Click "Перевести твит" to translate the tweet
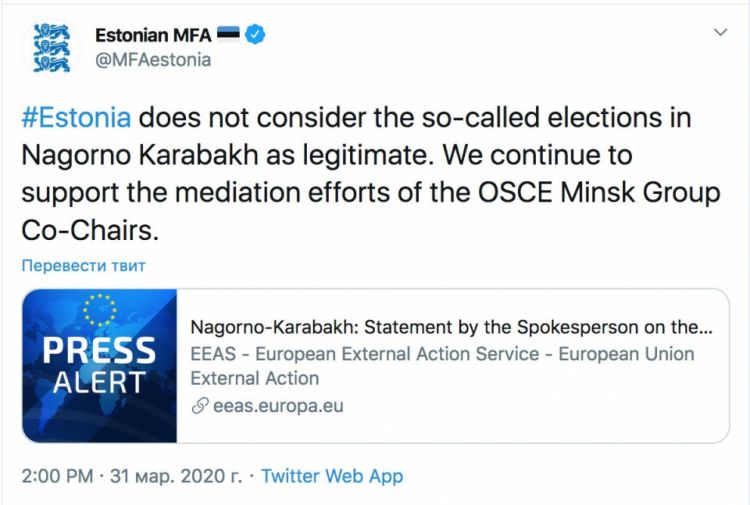Image resolution: width=750 pixels, height=505 pixels. [x=84, y=265]
